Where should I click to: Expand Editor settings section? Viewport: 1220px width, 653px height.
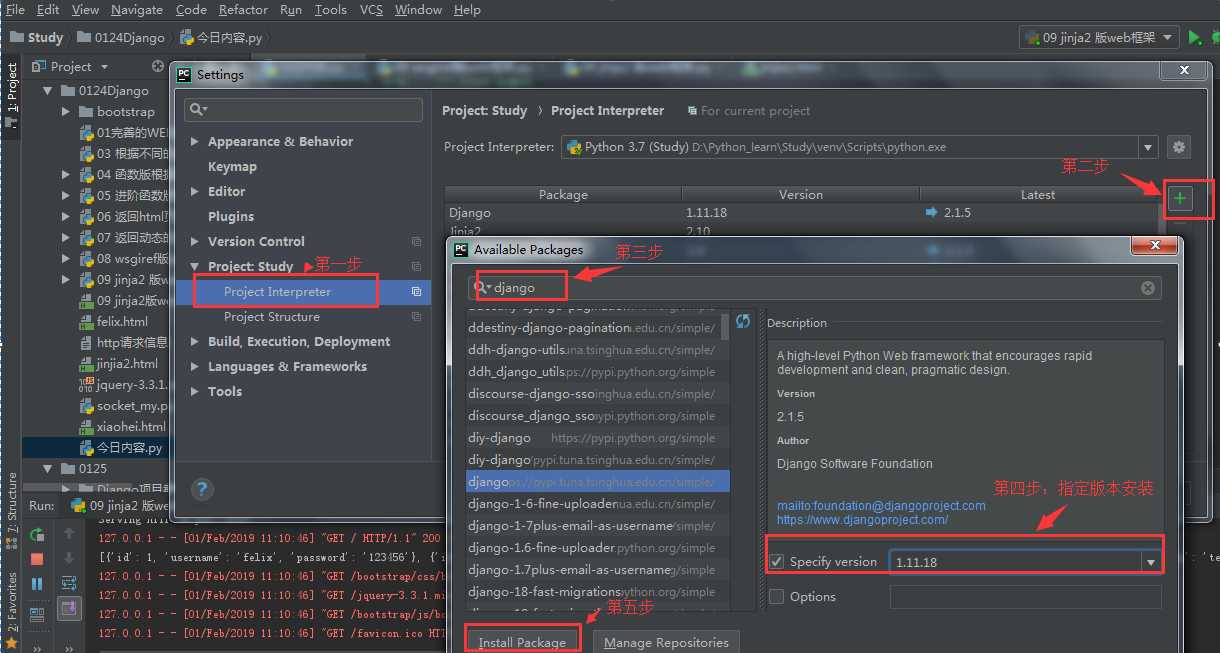pyautogui.click(x=195, y=192)
